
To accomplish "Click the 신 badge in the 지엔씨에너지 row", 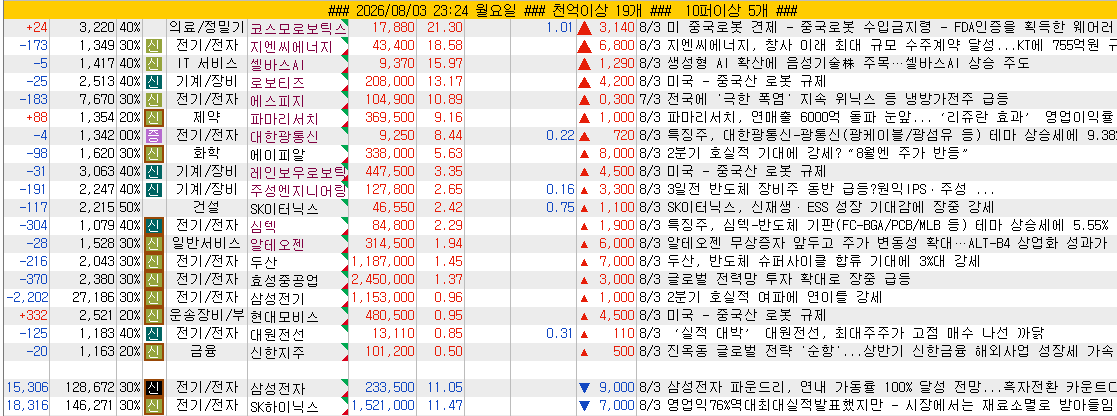I will tap(153, 46).
